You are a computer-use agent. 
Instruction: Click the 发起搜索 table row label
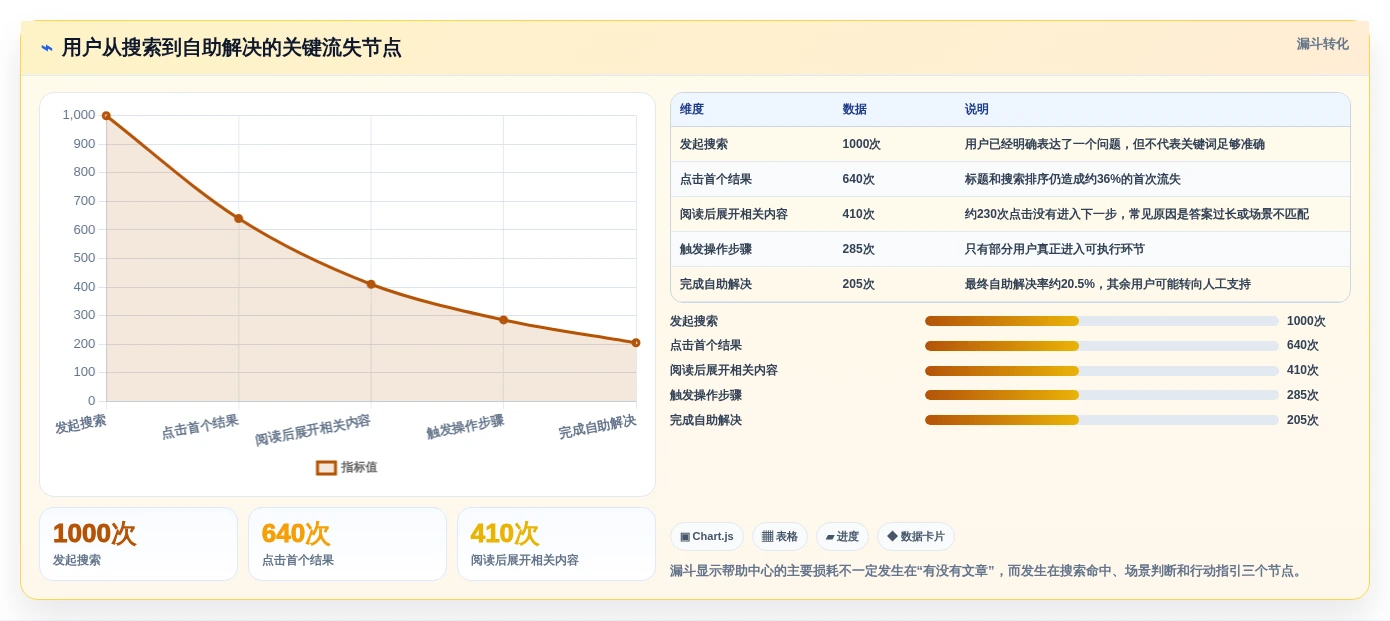click(704, 145)
